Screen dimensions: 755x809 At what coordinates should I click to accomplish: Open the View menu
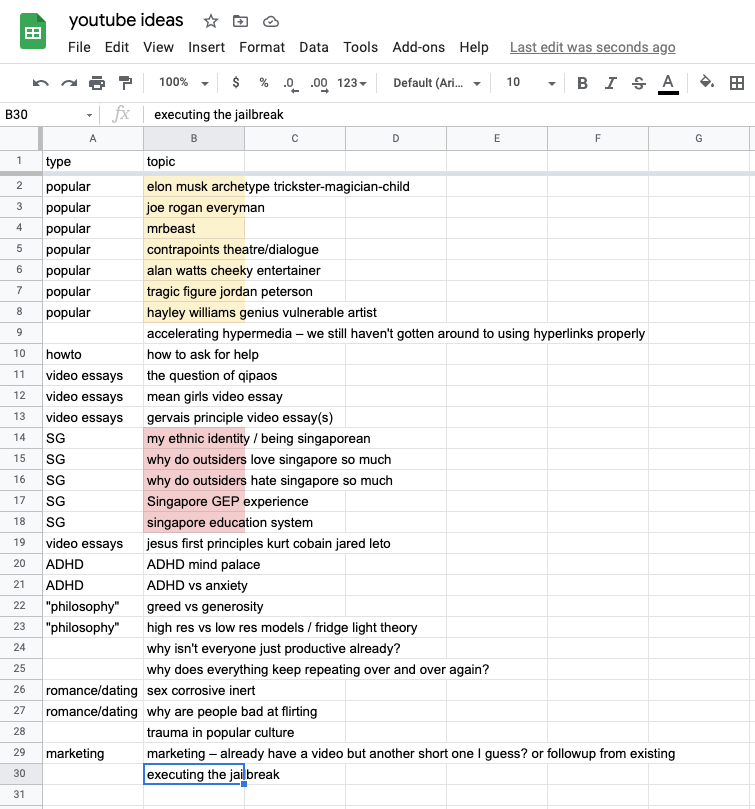point(158,47)
